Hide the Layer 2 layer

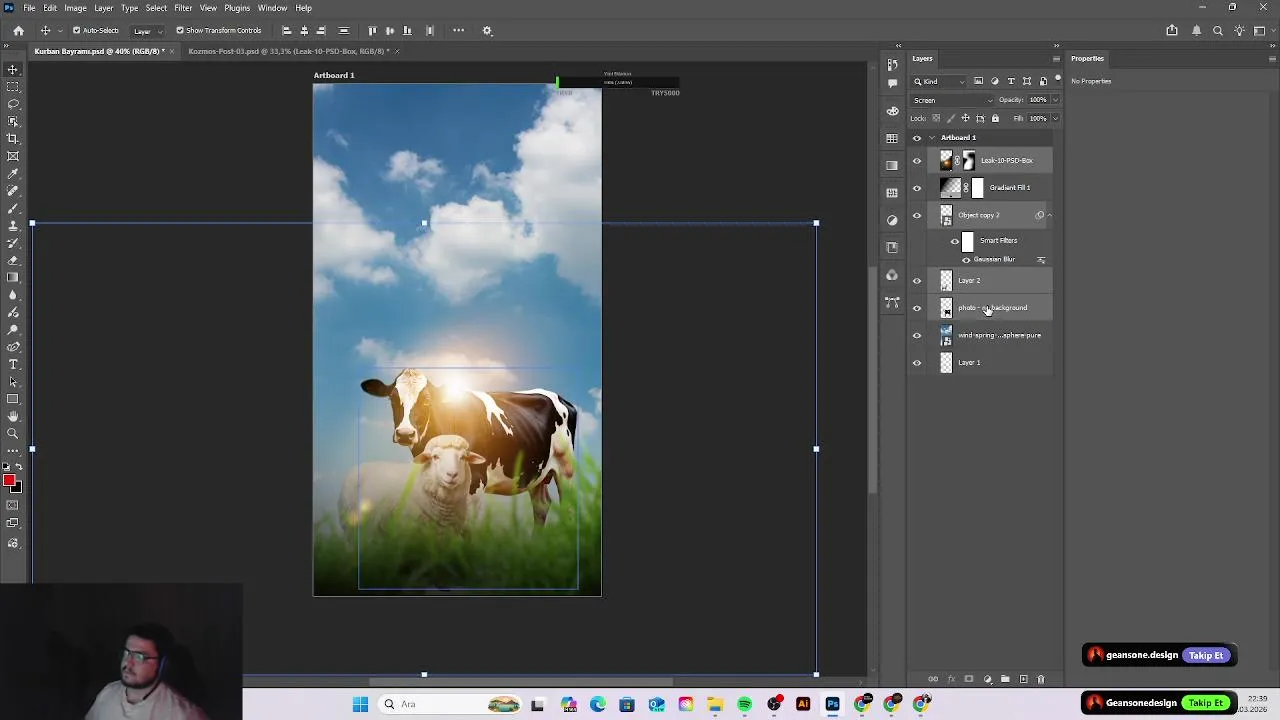(x=917, y=281)
